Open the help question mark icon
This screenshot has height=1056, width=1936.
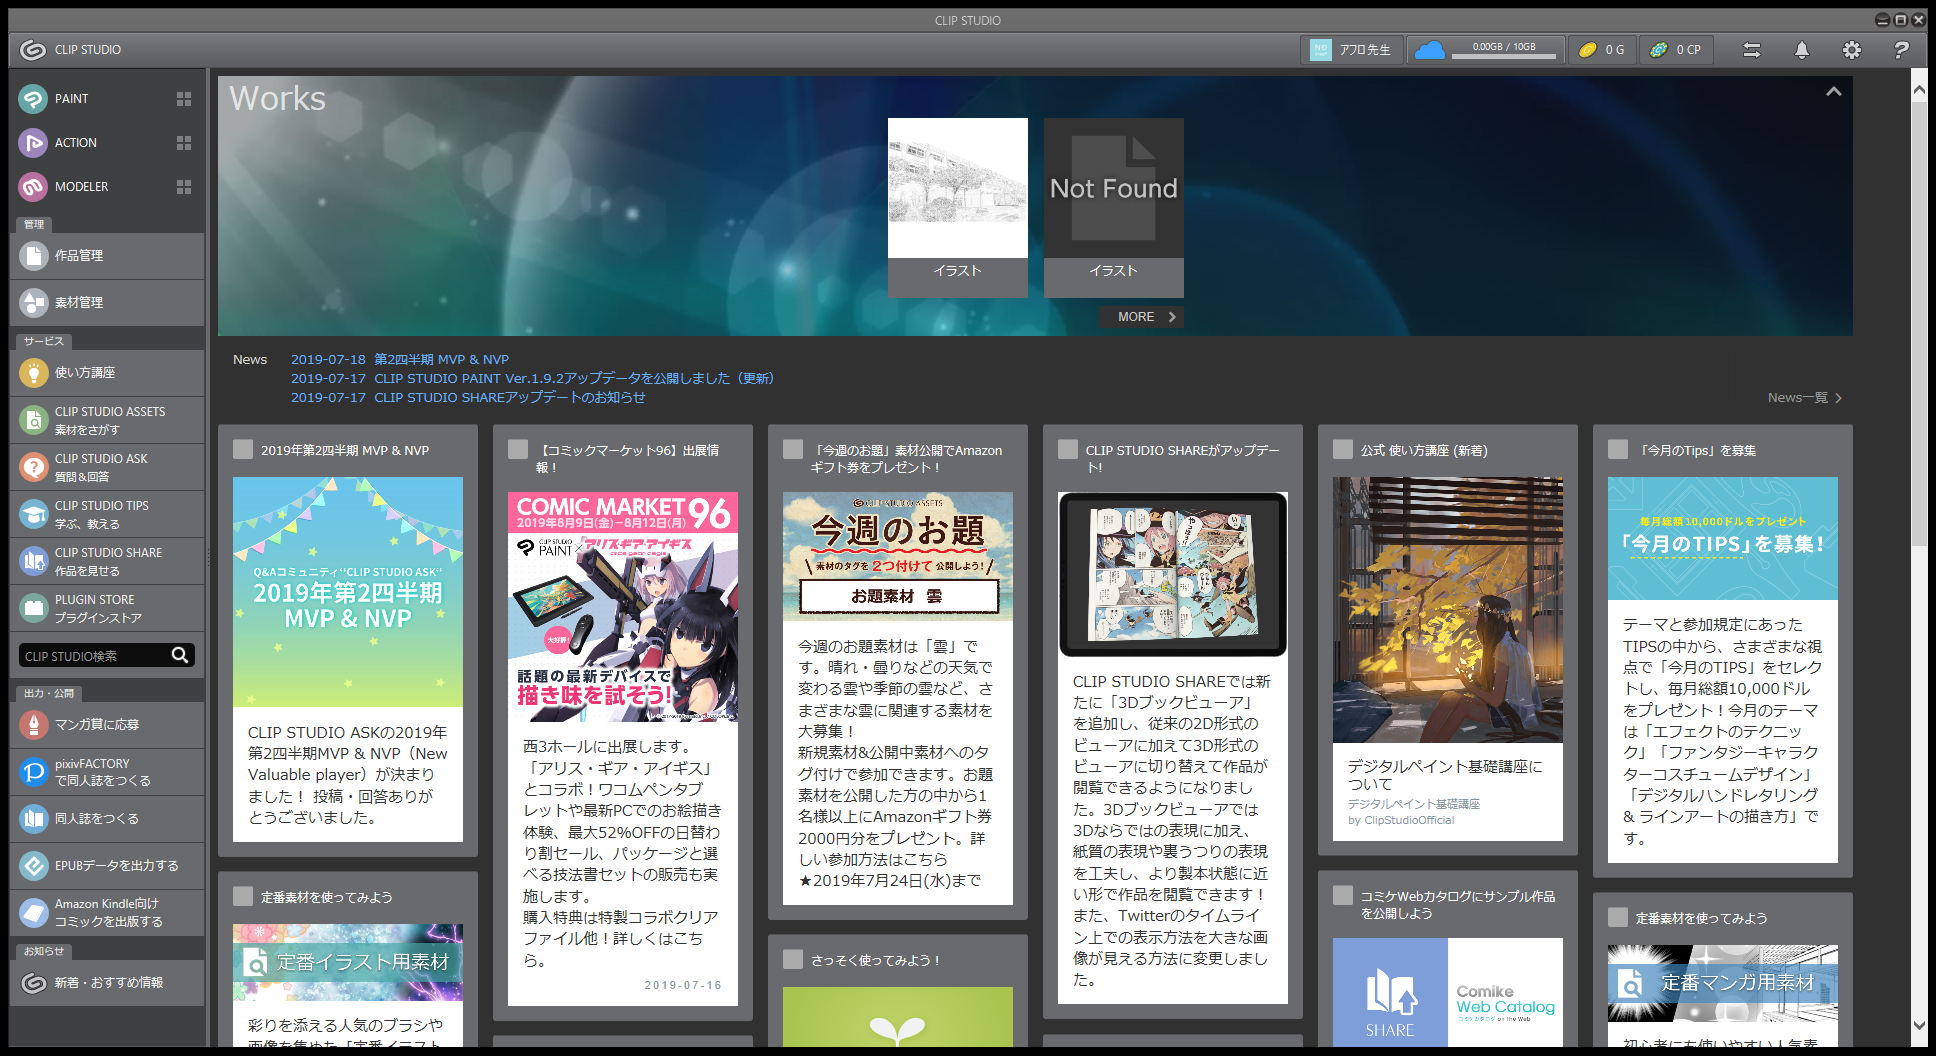(x=1901, y=50)
